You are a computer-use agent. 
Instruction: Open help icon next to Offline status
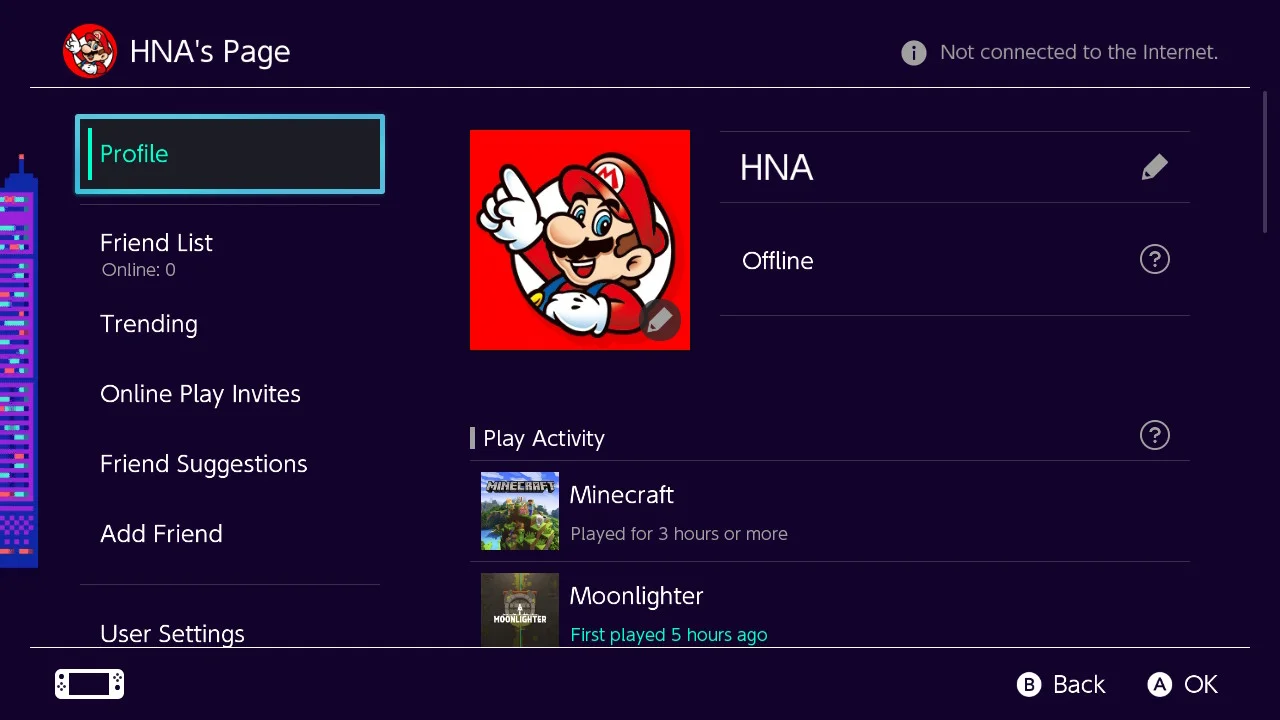(1155, 260)
